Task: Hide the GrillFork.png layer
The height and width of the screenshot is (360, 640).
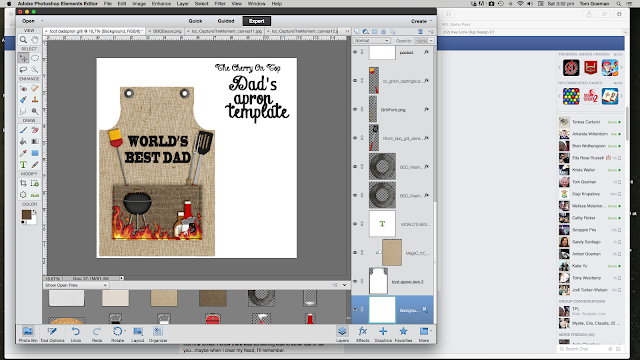Action: tap(355, 109)
